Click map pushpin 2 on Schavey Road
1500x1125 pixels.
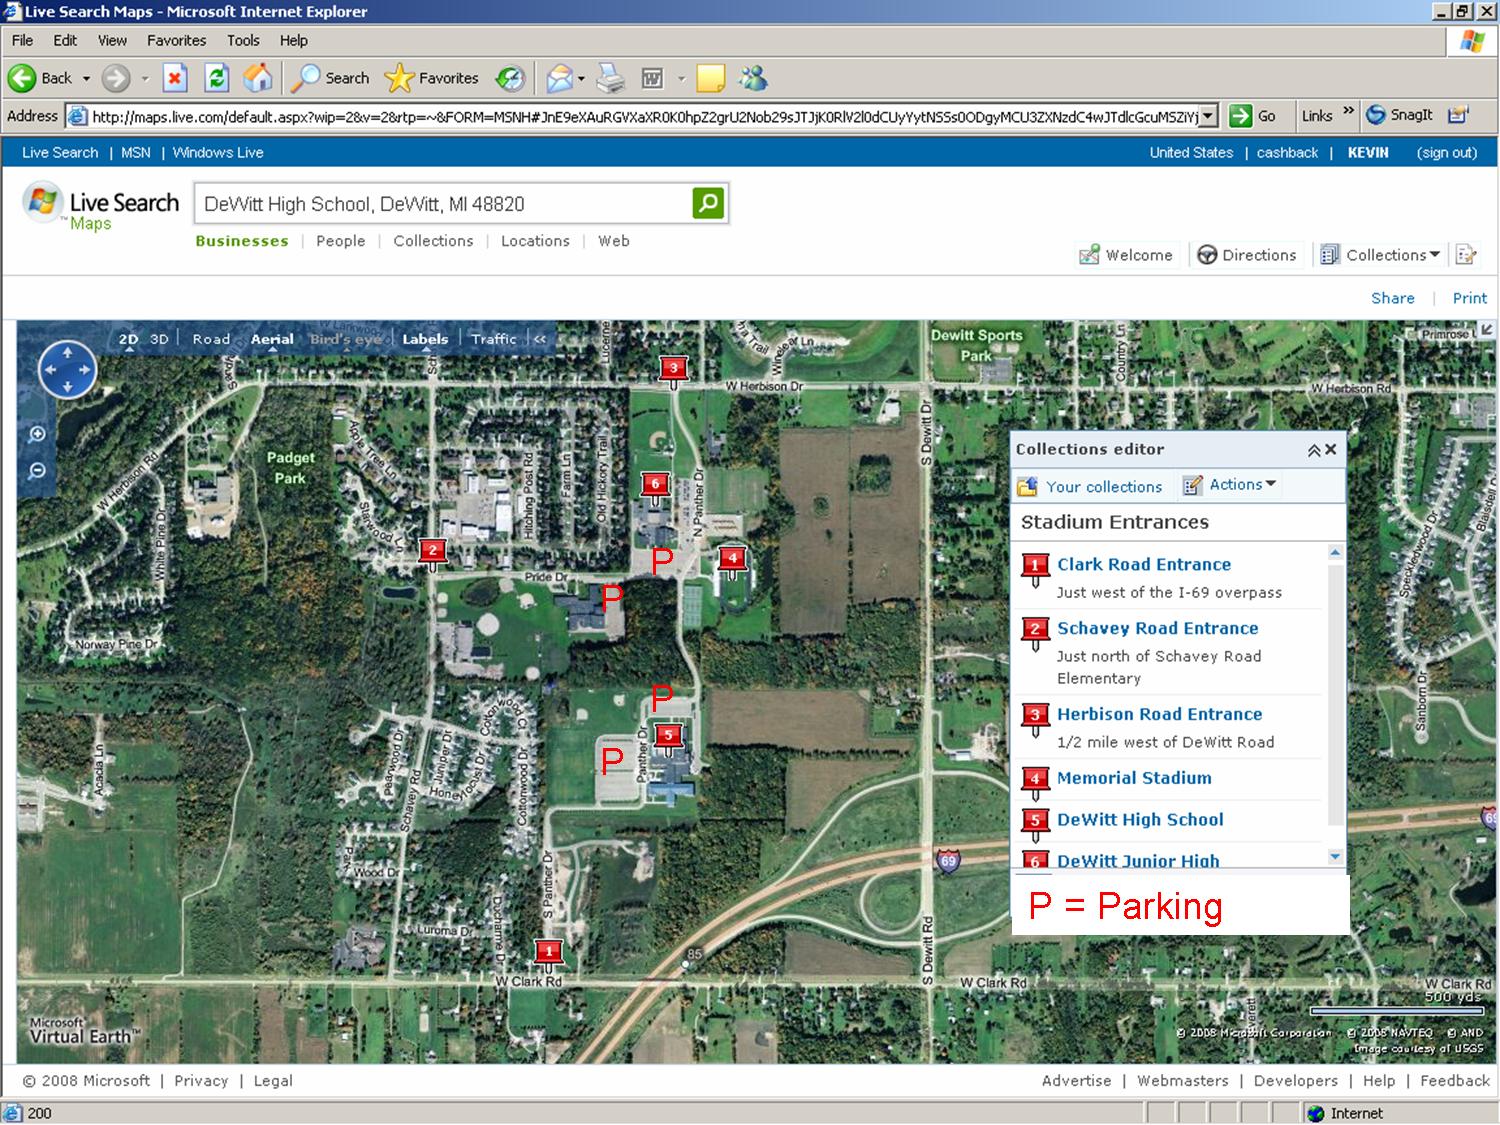click(432, 553)
